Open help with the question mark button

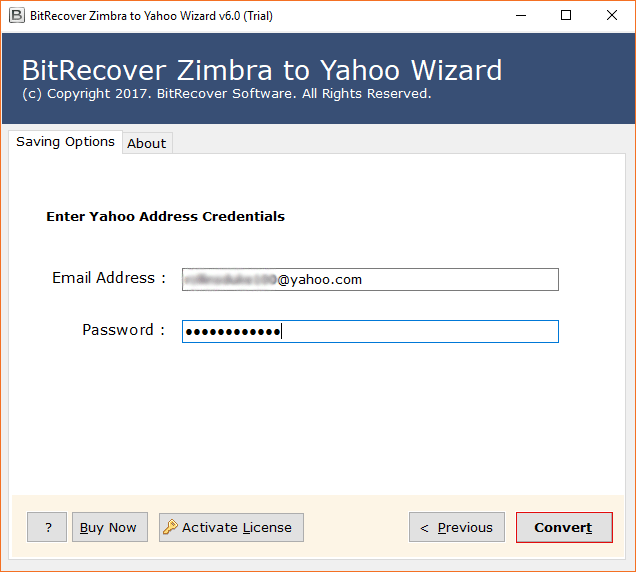click(47, 527)
